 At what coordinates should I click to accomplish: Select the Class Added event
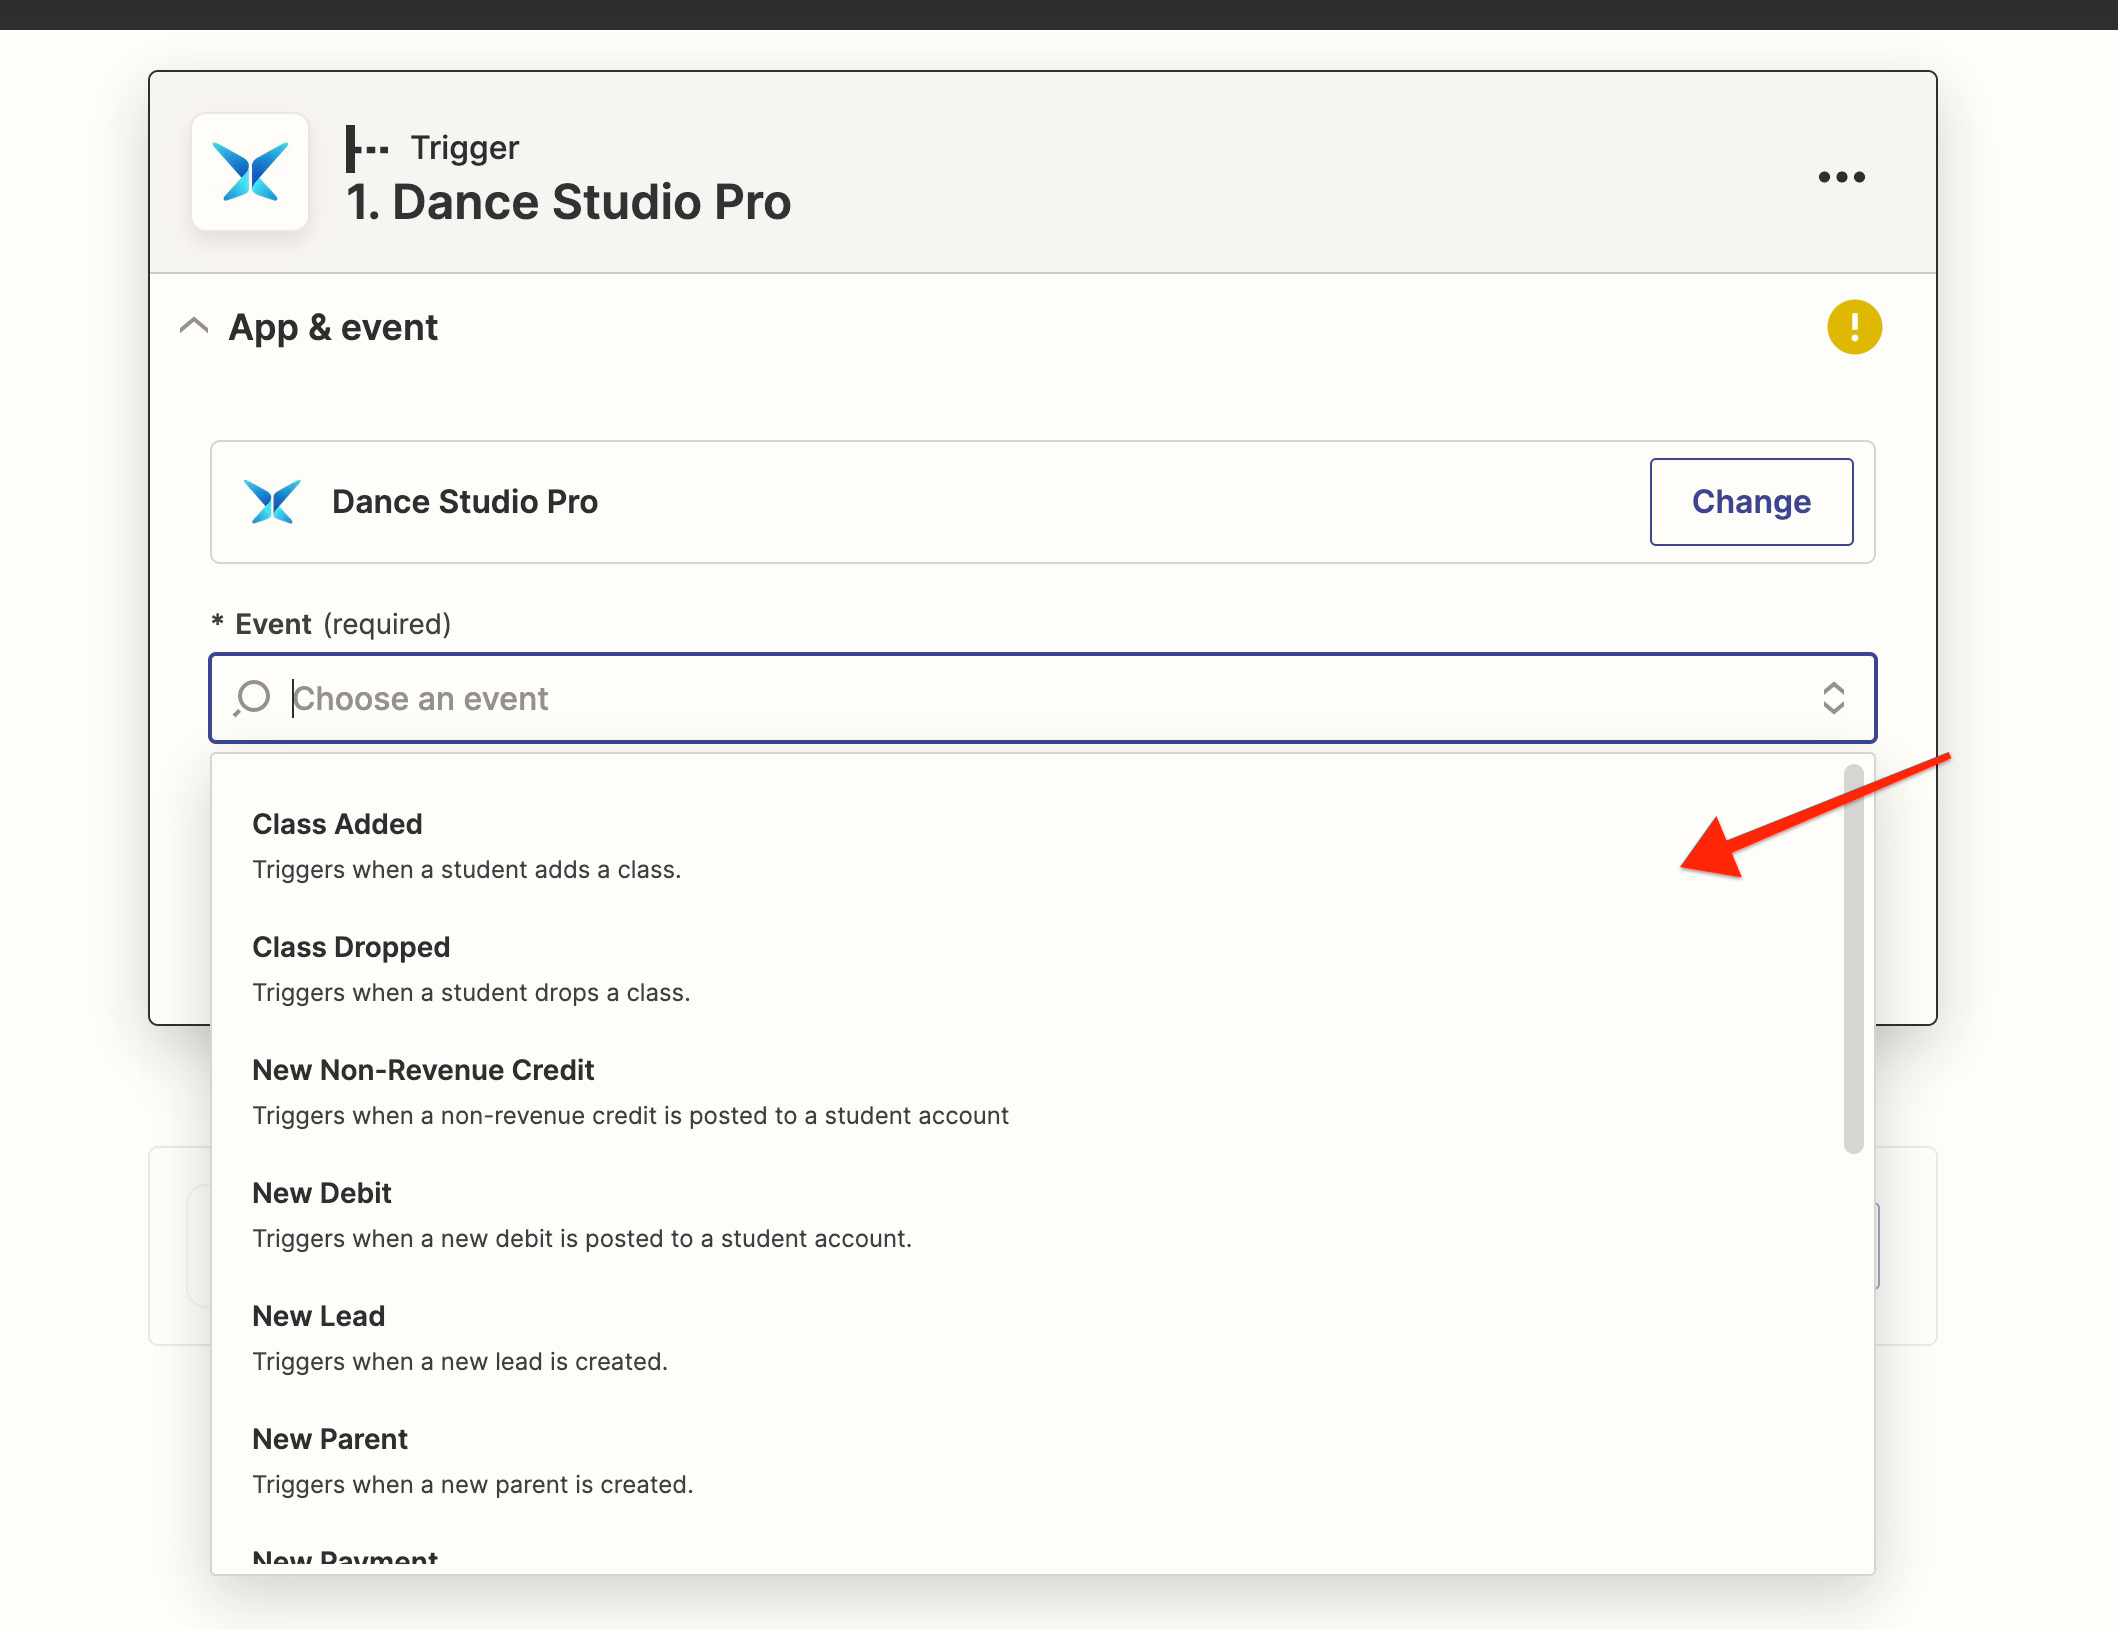pyautogui.click(x=1030, y=845)
